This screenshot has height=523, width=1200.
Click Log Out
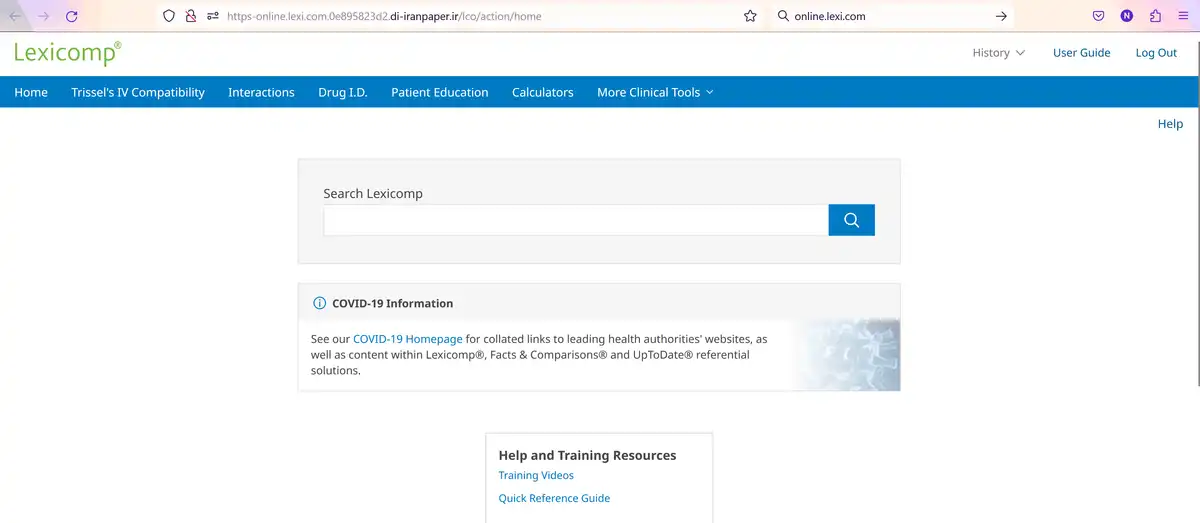1156,53
